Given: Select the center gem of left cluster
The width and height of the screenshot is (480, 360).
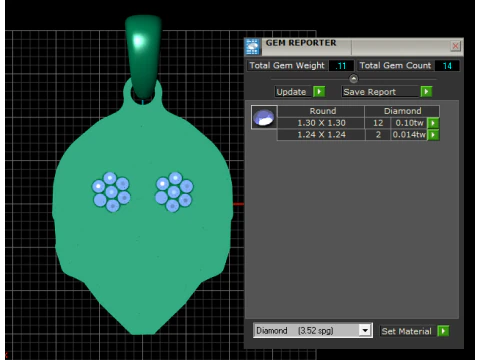Looking at the screenshot, I should click(111, 192).
